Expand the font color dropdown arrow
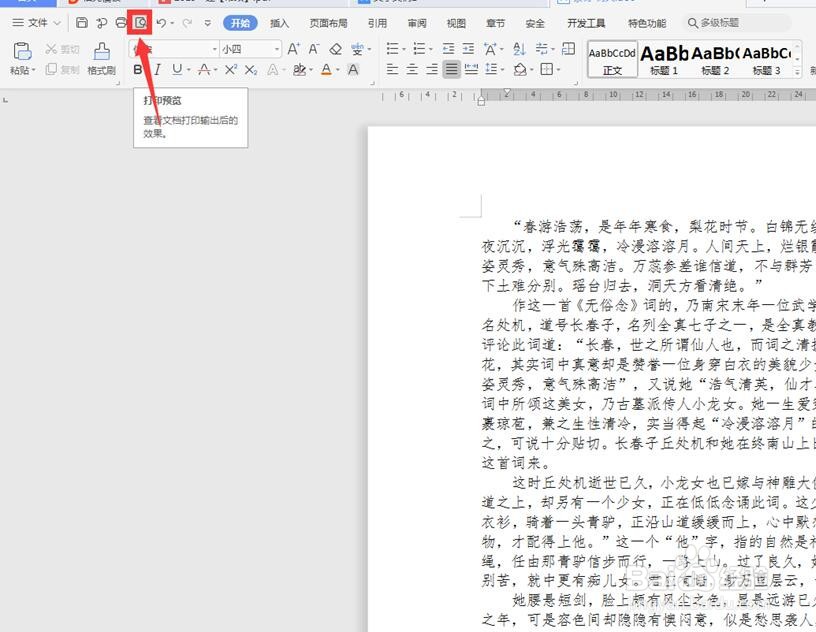Image resolution: width=816 pixels, height=632 pixels. click(337, 70)
